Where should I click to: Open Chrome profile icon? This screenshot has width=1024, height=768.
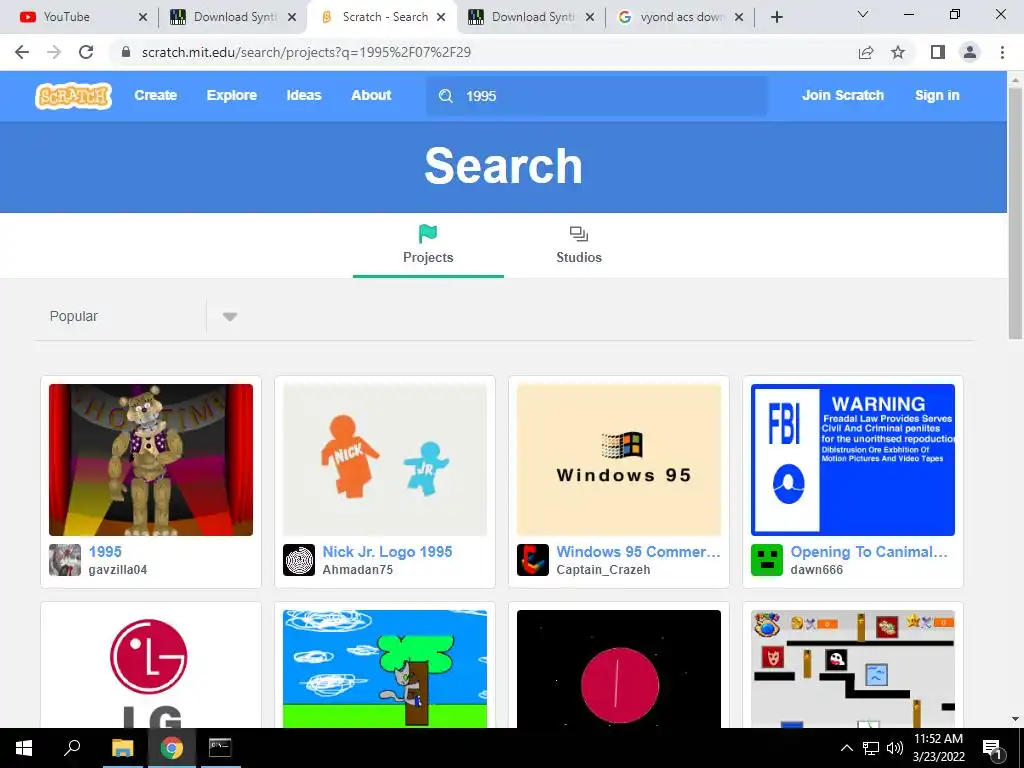click(x=970, y=52)
